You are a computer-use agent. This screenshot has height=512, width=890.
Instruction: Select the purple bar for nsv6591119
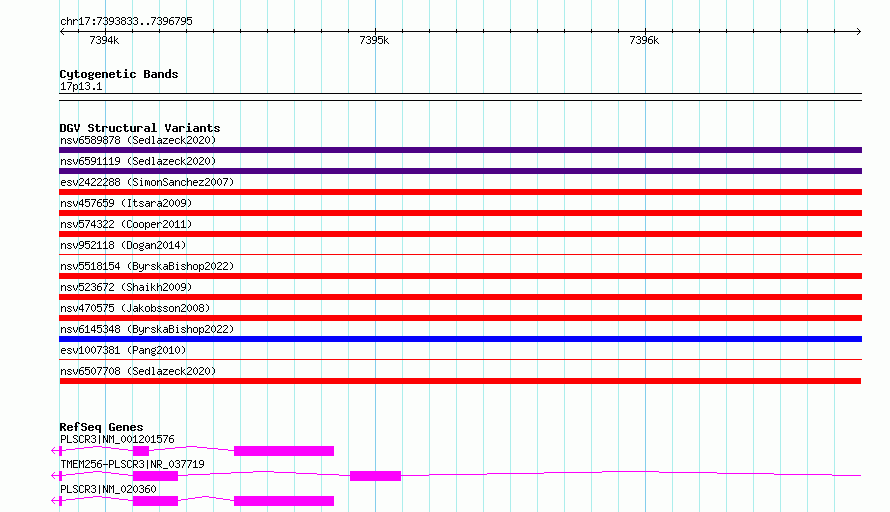(x=460, y=171)
